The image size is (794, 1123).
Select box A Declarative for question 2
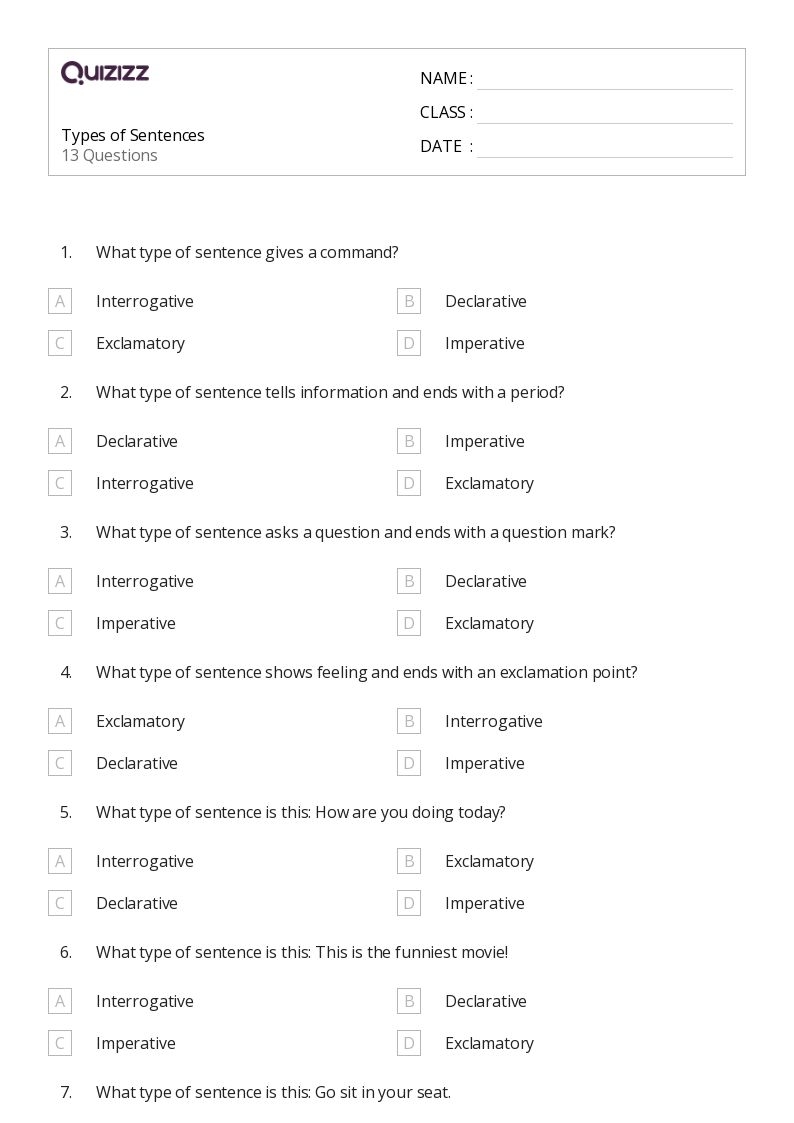click(x=60, y=441)
